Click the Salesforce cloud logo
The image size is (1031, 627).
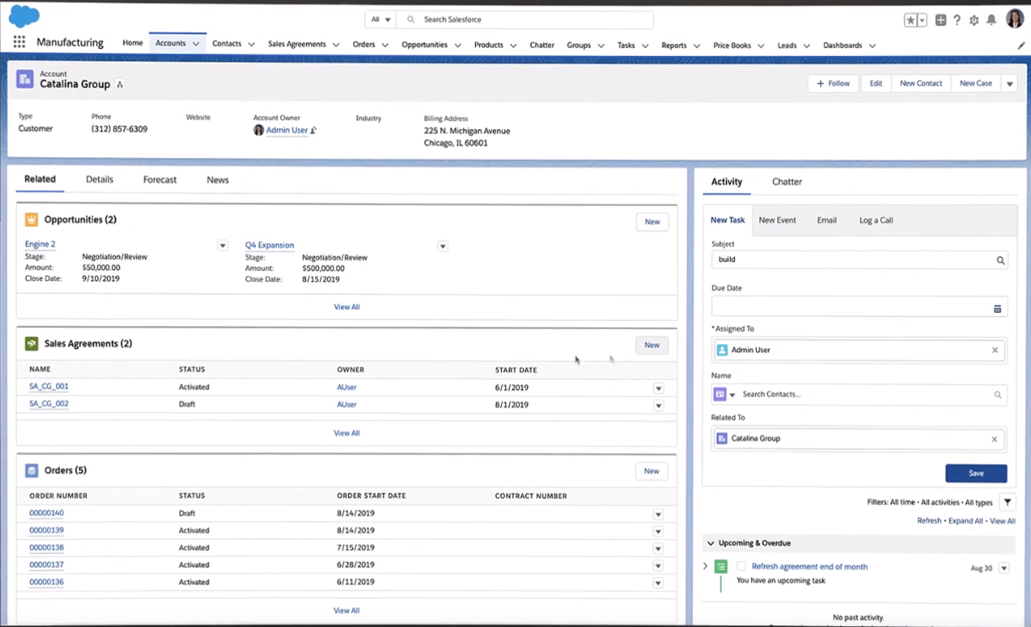pyautogui.click(x=24, y=16)
